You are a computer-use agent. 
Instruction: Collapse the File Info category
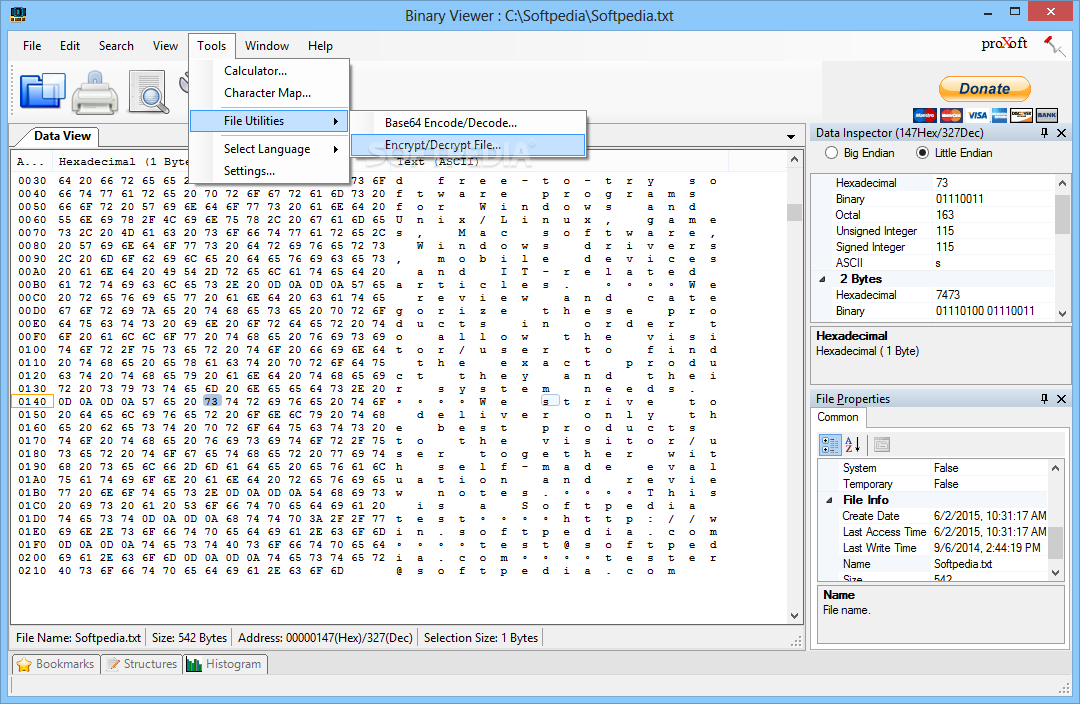pyautogui.click(x=829, y=500)
